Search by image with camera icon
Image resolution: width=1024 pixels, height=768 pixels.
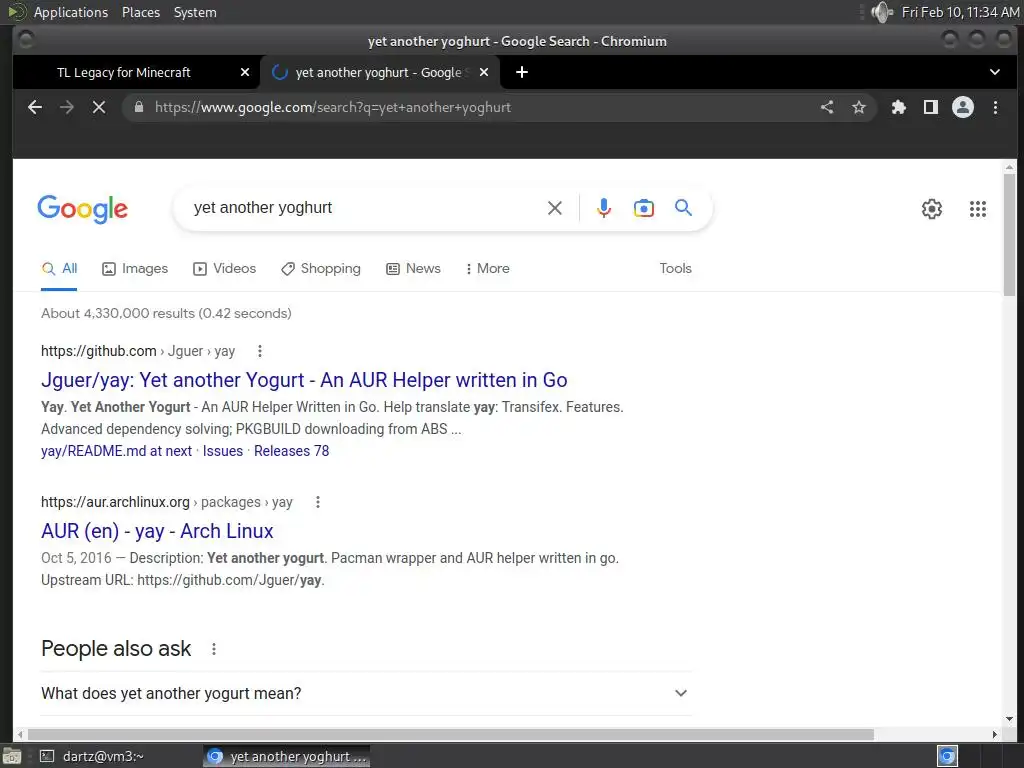644,208
